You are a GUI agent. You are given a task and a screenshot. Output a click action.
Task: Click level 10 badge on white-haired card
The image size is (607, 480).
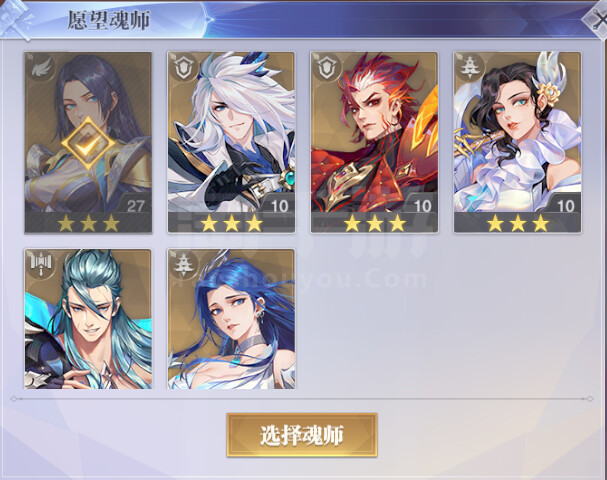point(279,206)
